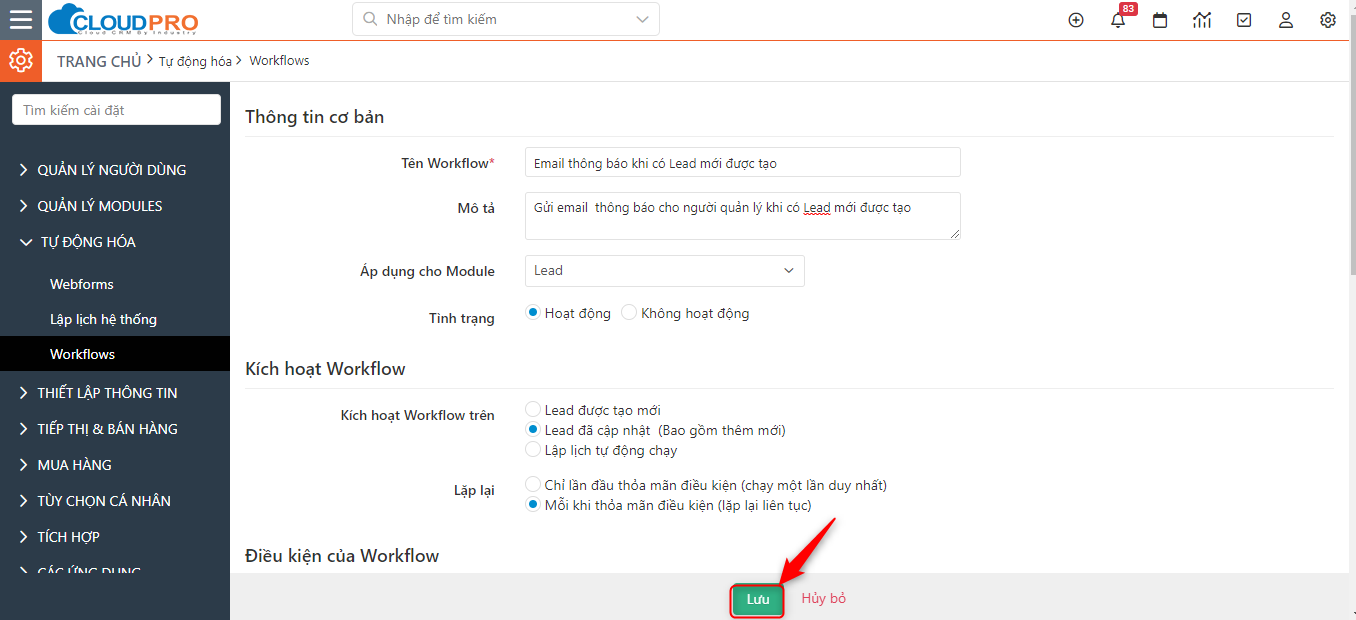The height and width of the screenshot is (620, 1356).
Task: Click the Tìm kiếm cài đặt search box
Action: coord(116,110)
